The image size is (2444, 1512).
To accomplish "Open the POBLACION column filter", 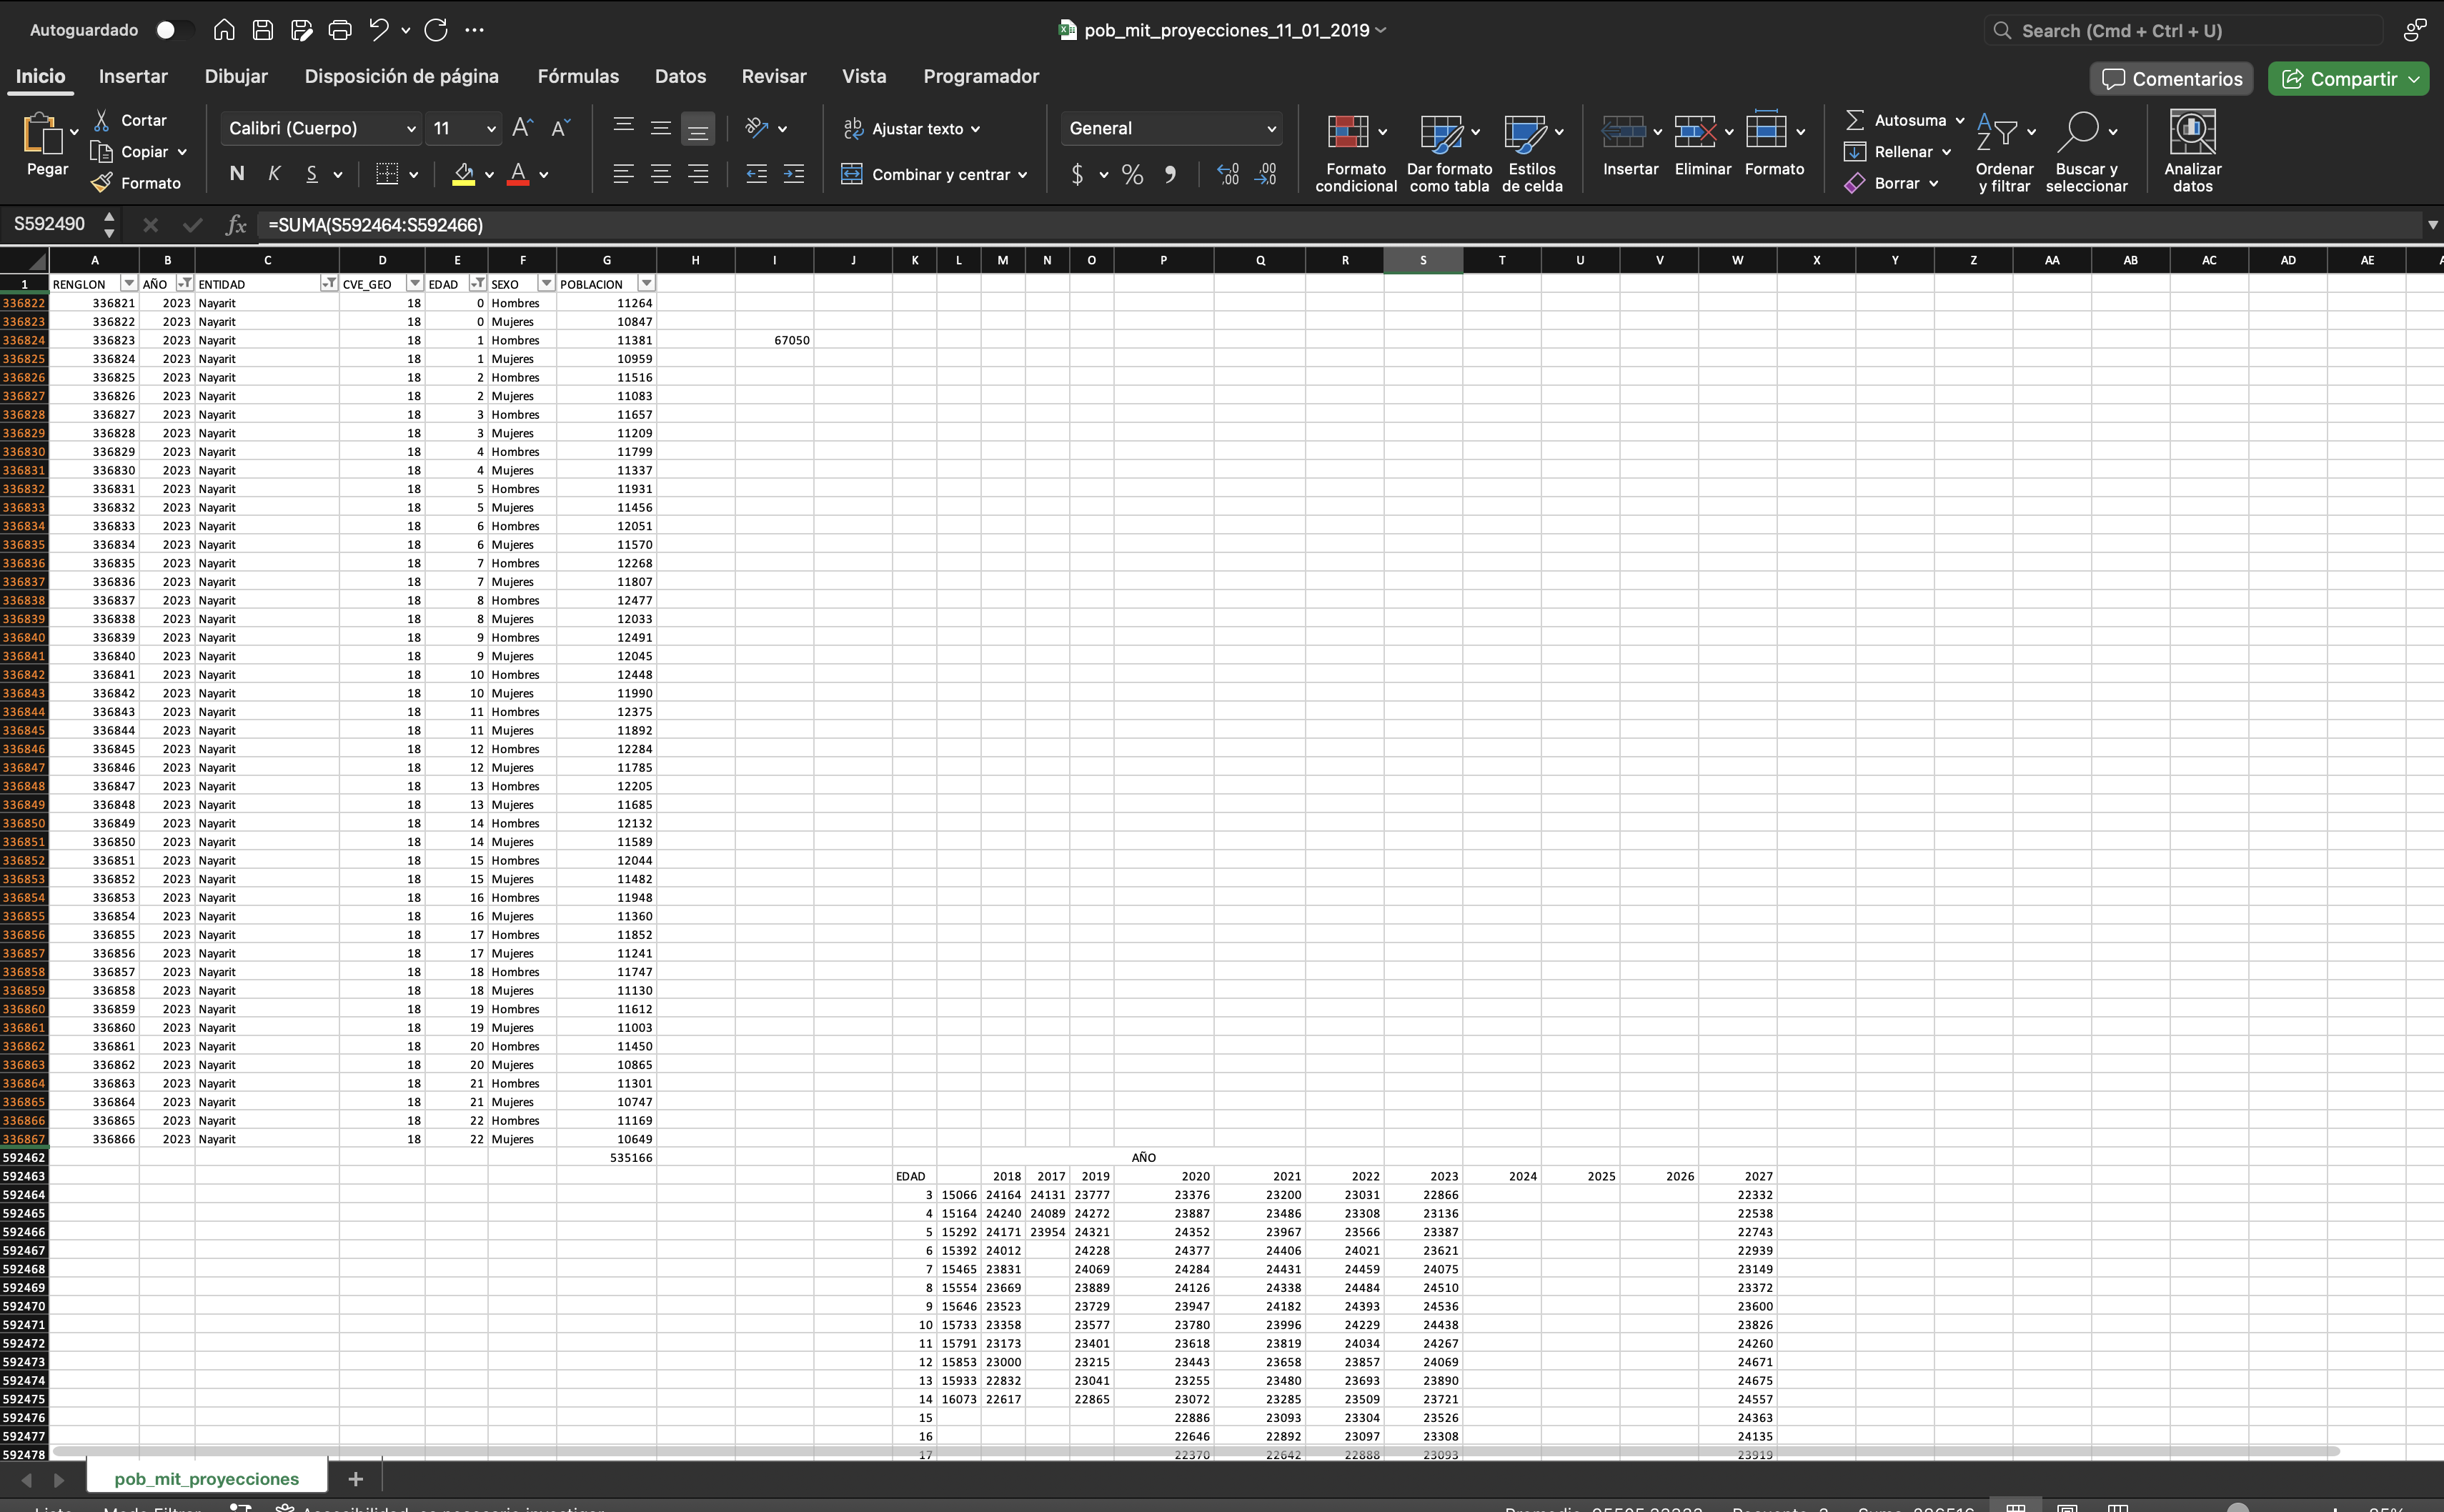I will tap(646, 284).
